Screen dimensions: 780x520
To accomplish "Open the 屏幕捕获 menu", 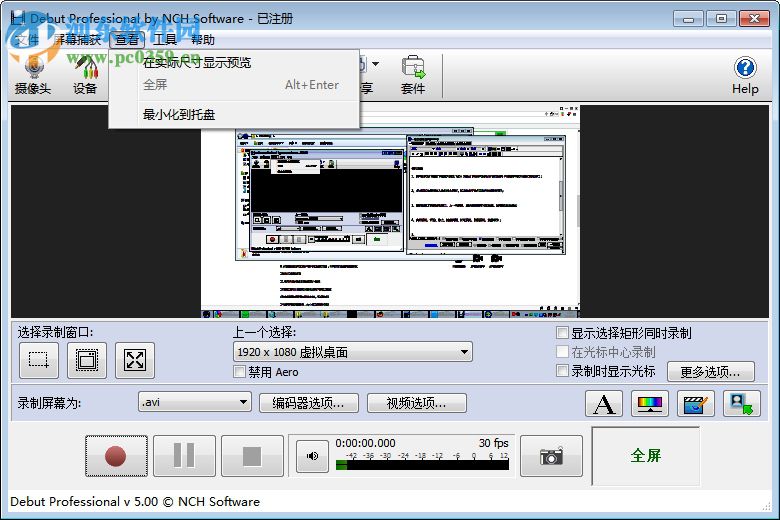I will (78, 39).
